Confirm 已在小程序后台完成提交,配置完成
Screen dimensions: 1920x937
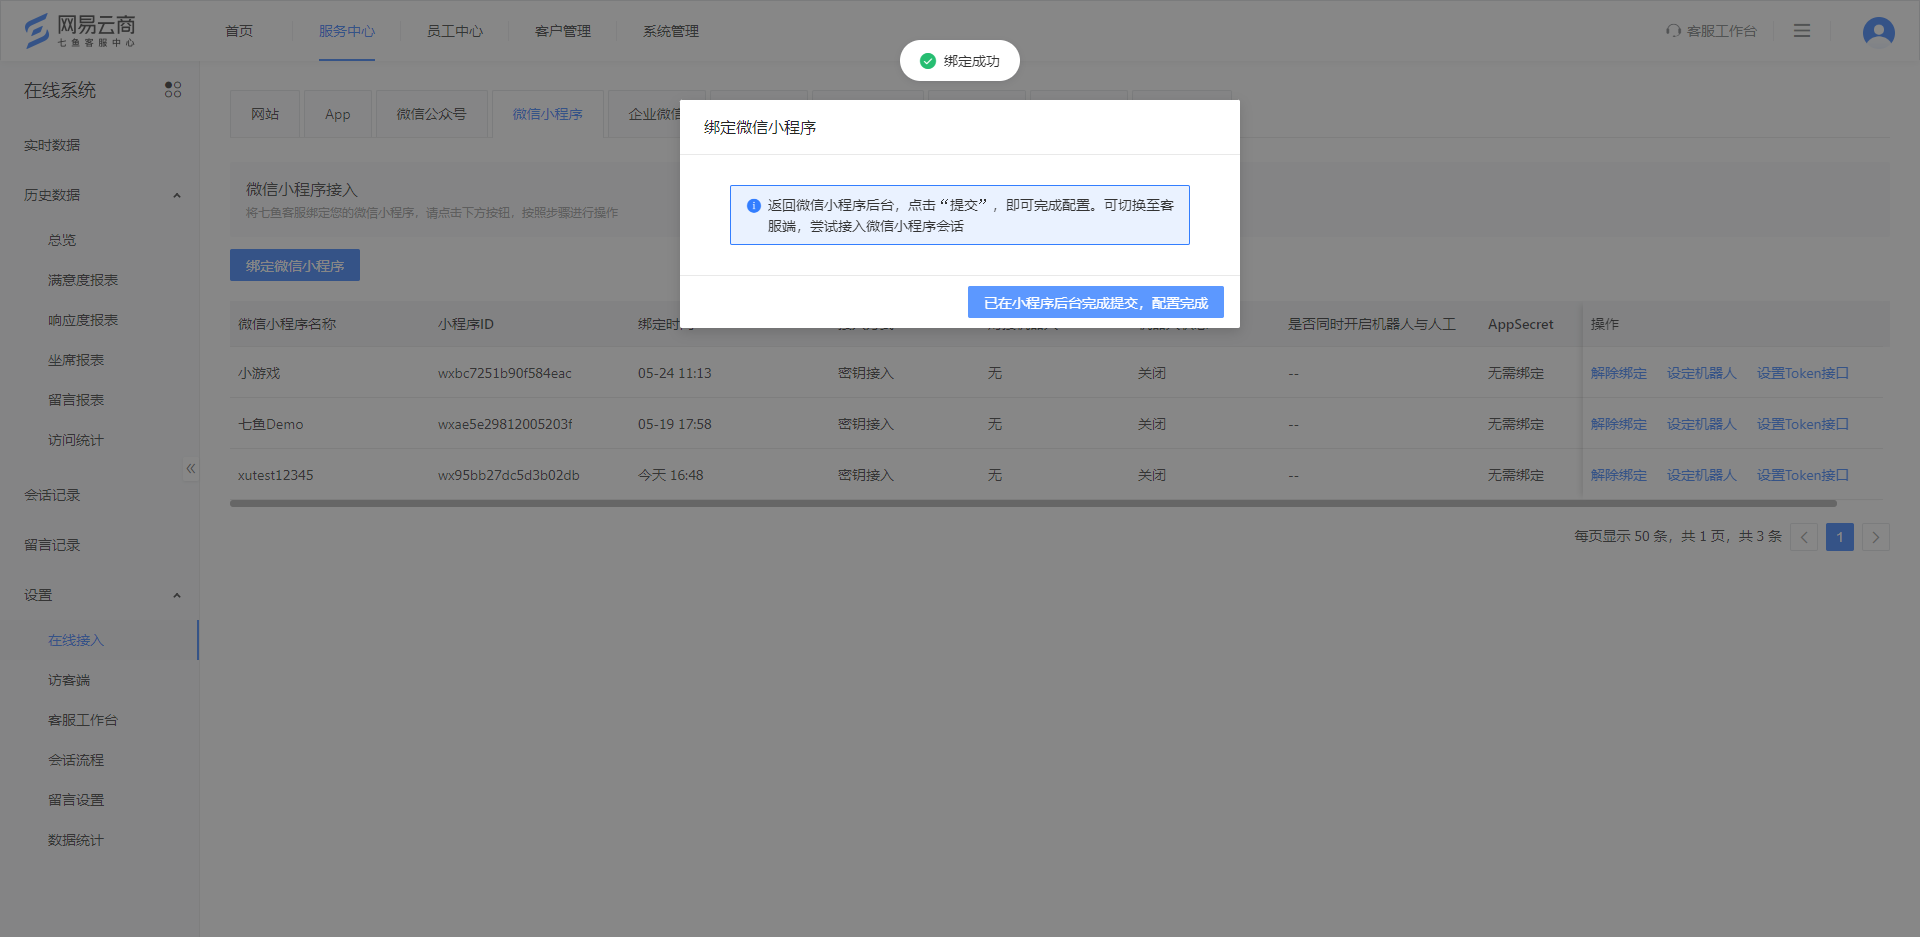click(1096, 303)
